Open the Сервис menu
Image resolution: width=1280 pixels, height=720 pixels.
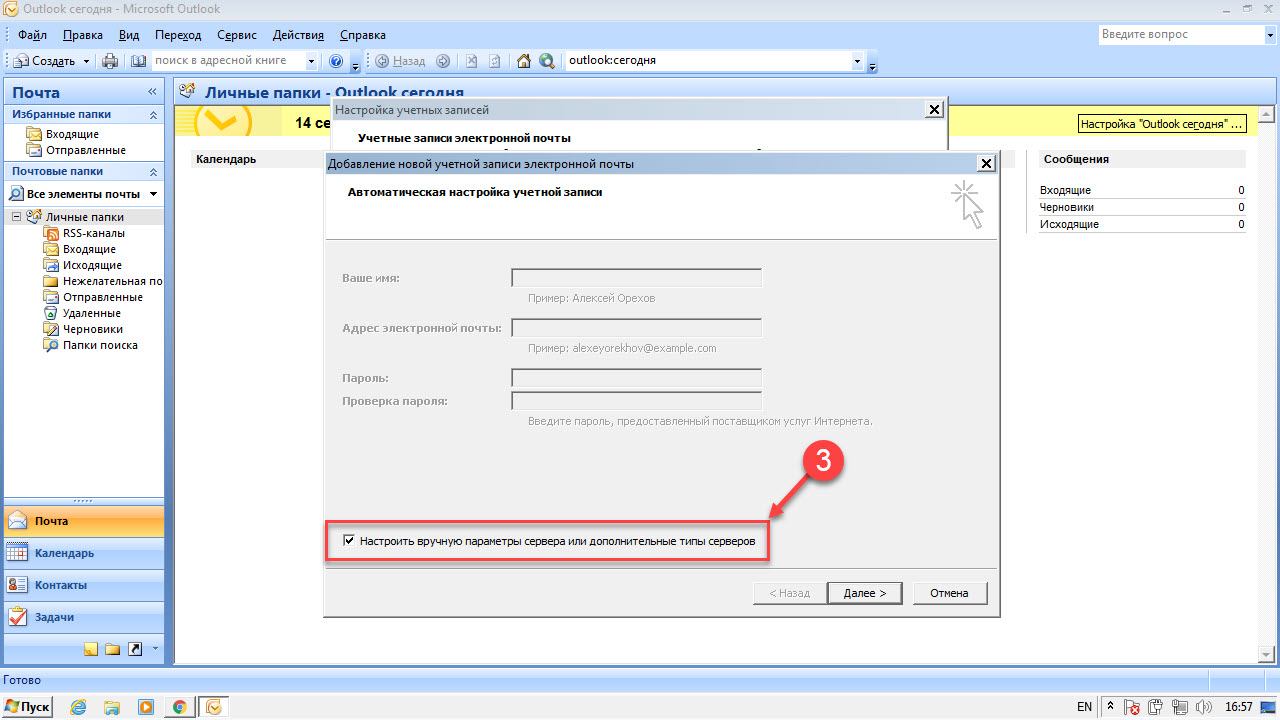[x=236, y=35]
